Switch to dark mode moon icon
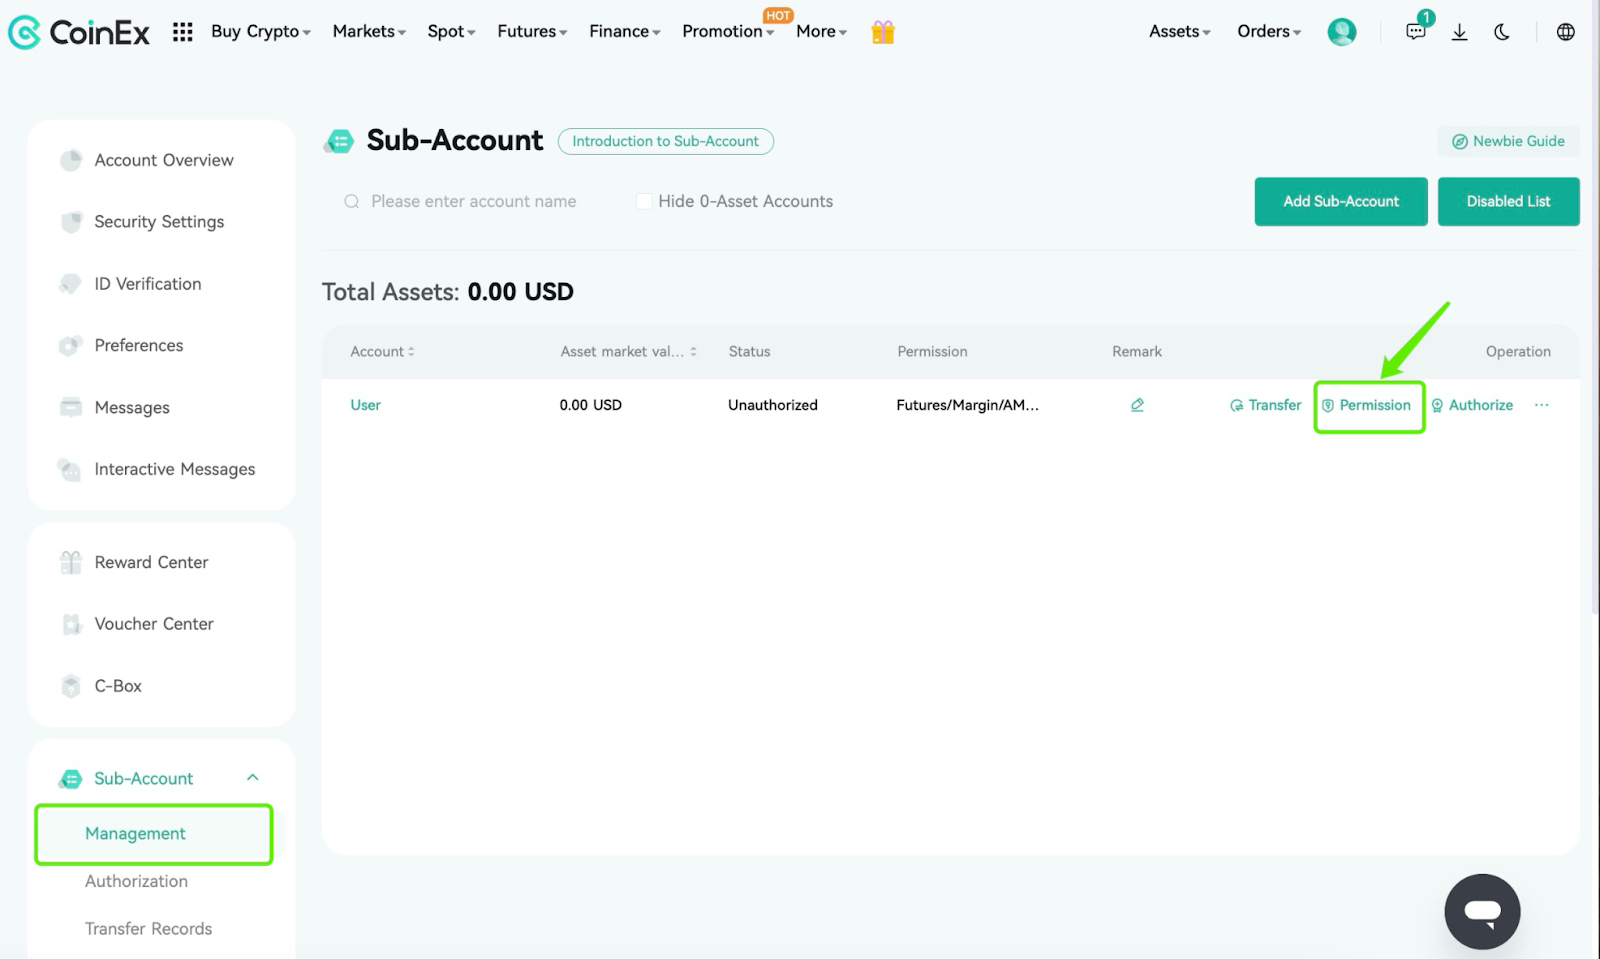 pyautogui.click(x=1502, y=32)
